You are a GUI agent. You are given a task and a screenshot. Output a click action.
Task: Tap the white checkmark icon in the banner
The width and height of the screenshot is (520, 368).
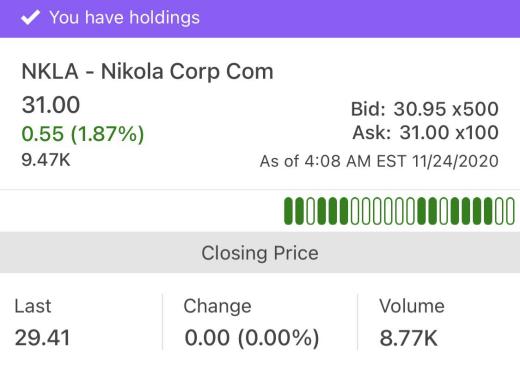(30, 17)
